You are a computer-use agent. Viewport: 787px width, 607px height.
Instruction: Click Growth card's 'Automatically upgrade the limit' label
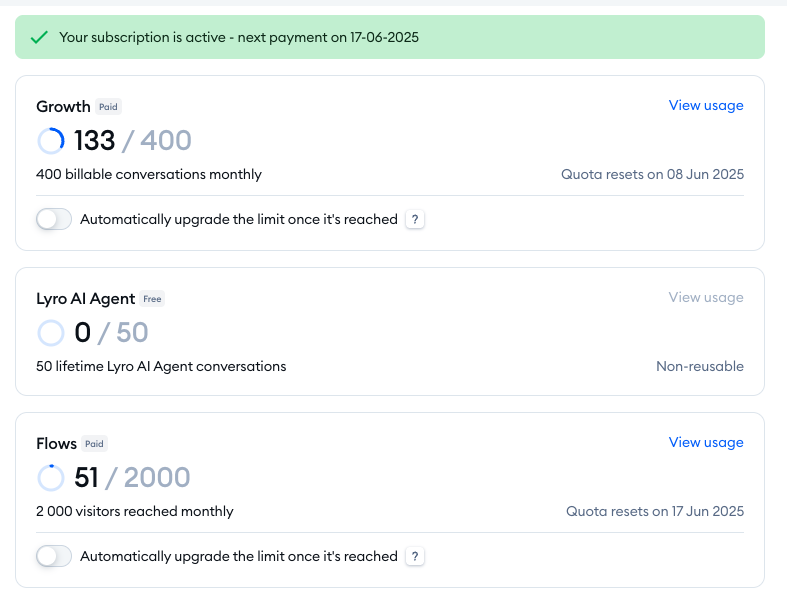click(x=239, y=219)
